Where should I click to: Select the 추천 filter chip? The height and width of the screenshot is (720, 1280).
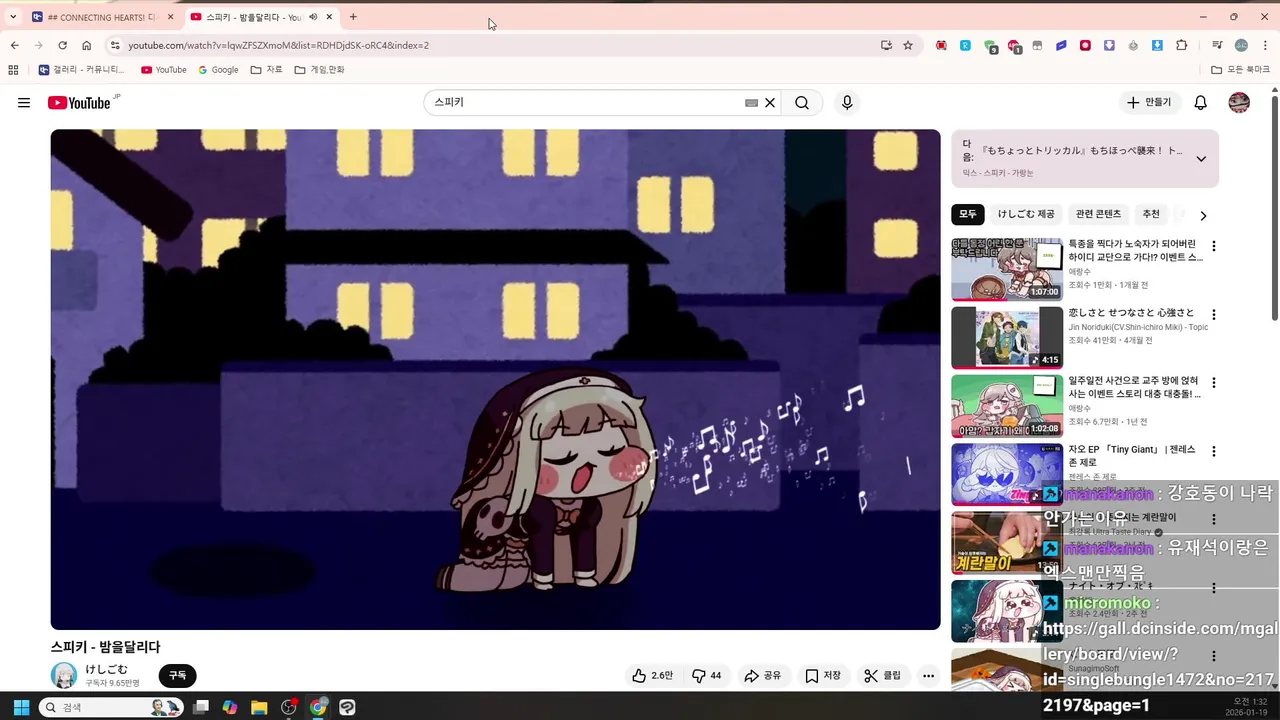(1151, 215)
